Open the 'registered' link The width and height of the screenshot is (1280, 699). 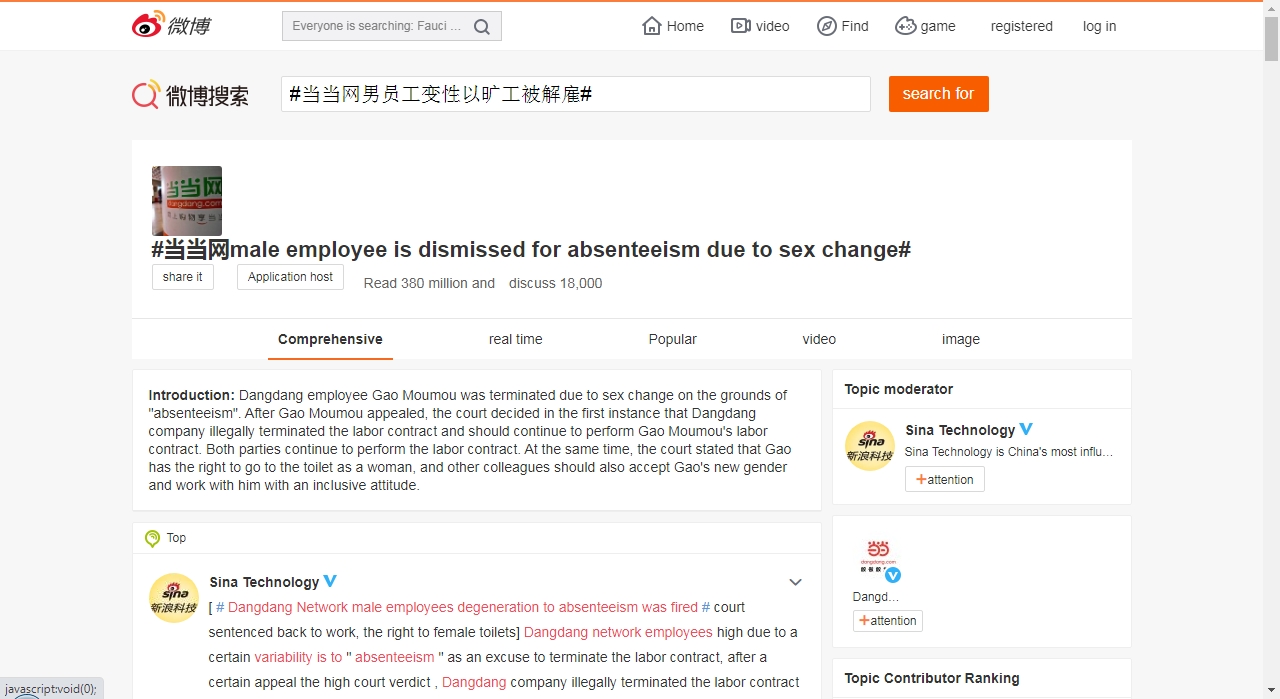tap(1022, 26)
